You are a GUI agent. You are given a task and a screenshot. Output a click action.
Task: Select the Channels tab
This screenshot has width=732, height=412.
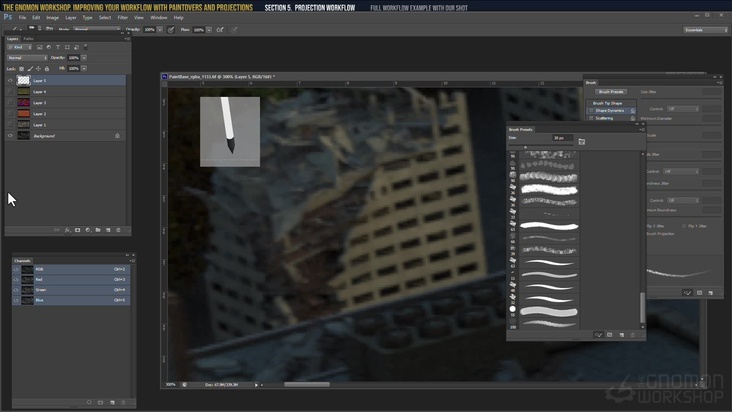coord(22,261)
